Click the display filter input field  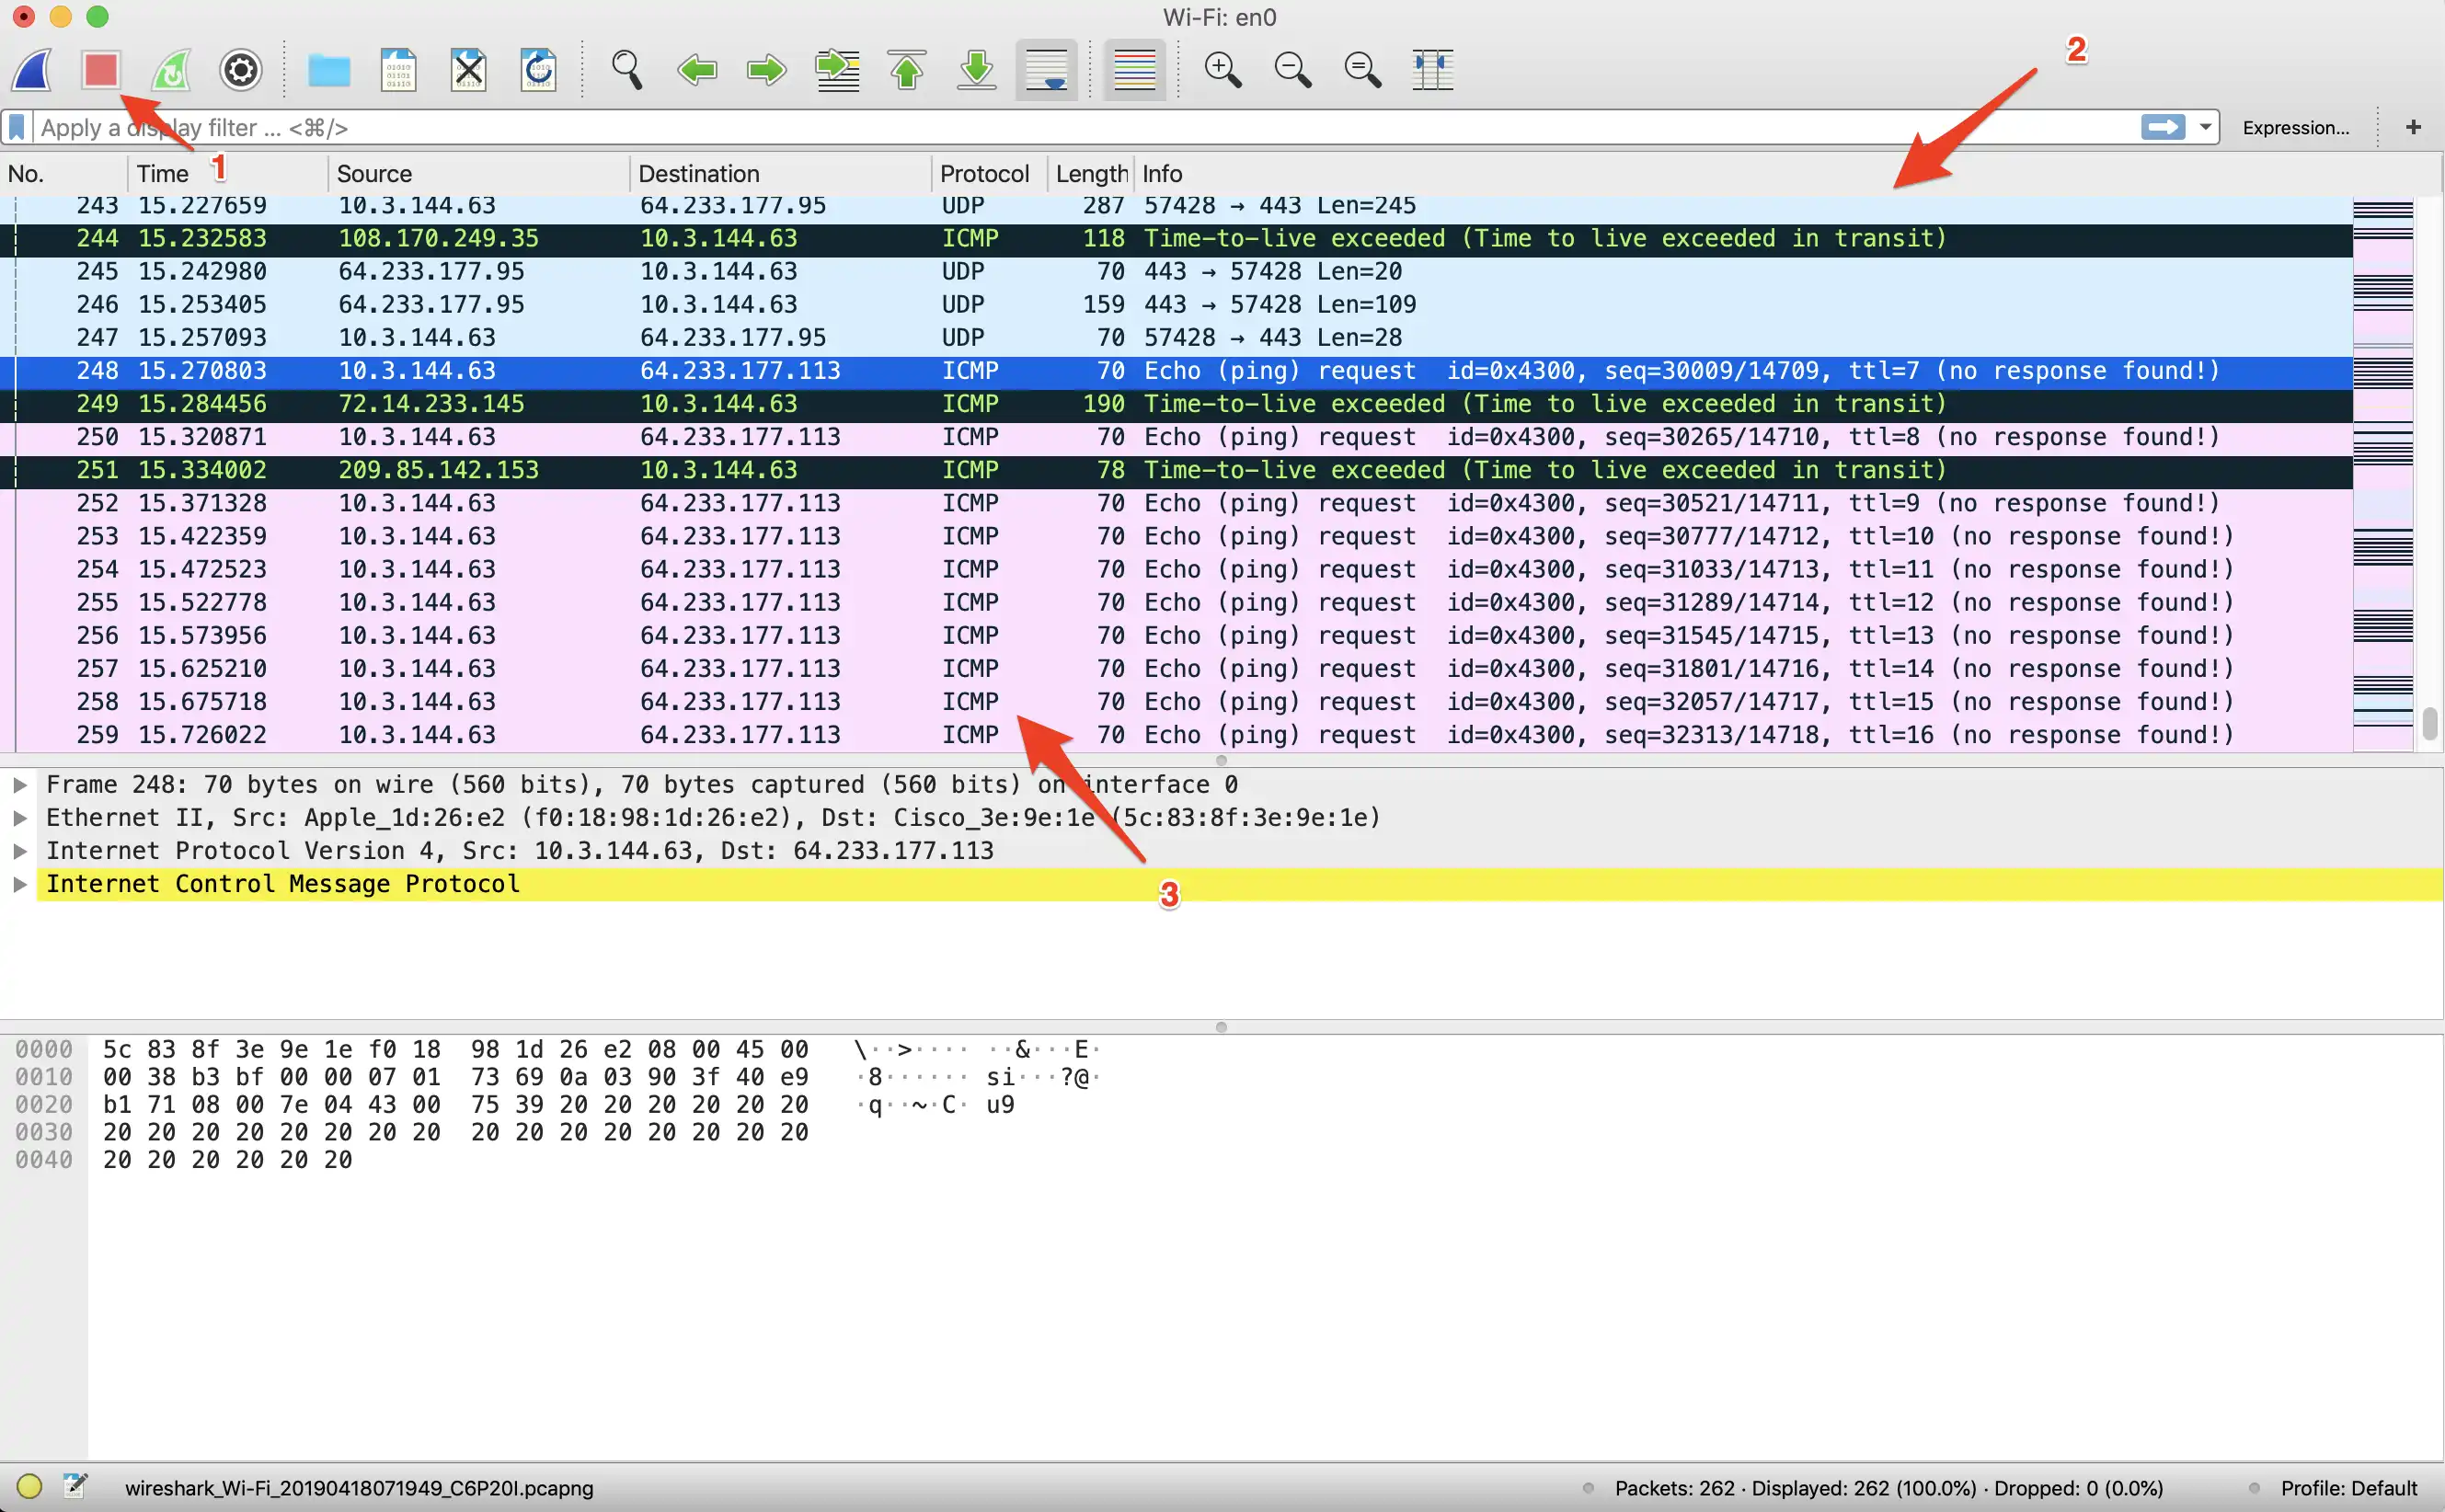[x=1085, y=128]
